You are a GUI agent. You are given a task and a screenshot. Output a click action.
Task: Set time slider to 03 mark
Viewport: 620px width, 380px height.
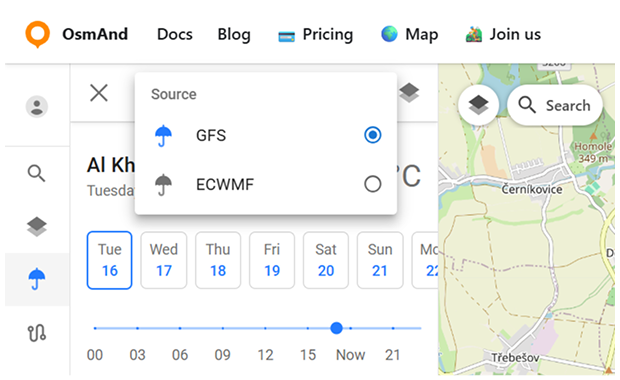[x=138, y=328]
